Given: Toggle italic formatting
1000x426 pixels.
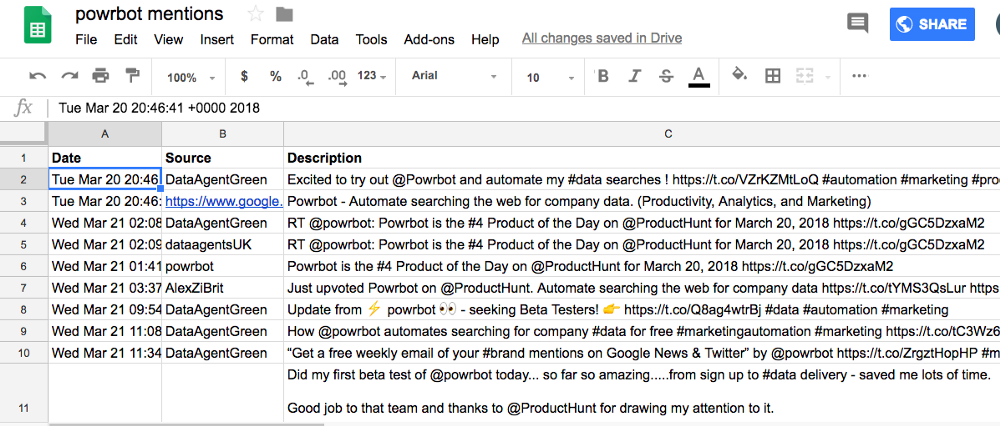Looking at the screenshot, I should tap(634, 77).
